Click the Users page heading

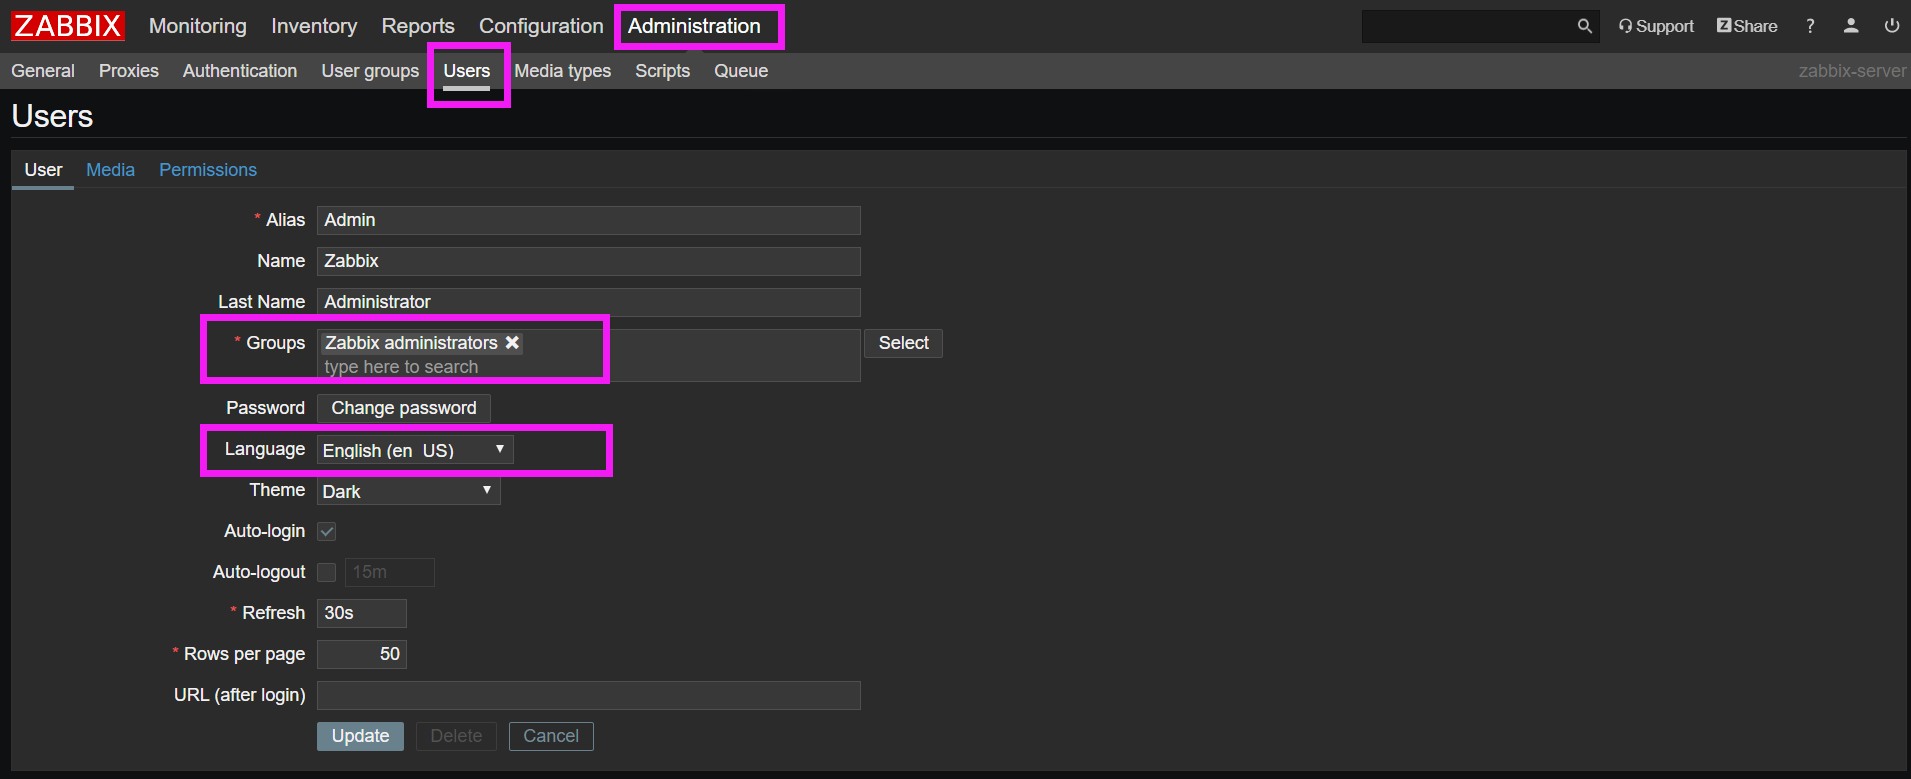[52, 116]
